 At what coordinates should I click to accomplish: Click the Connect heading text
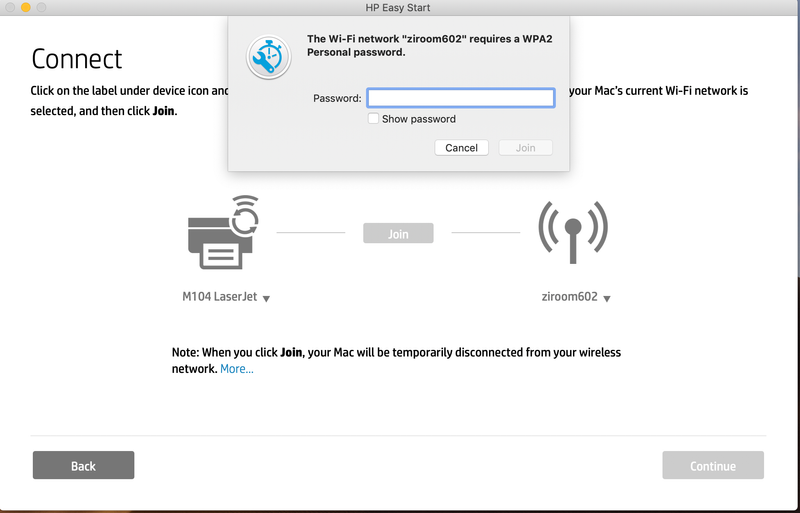point(77,59)
